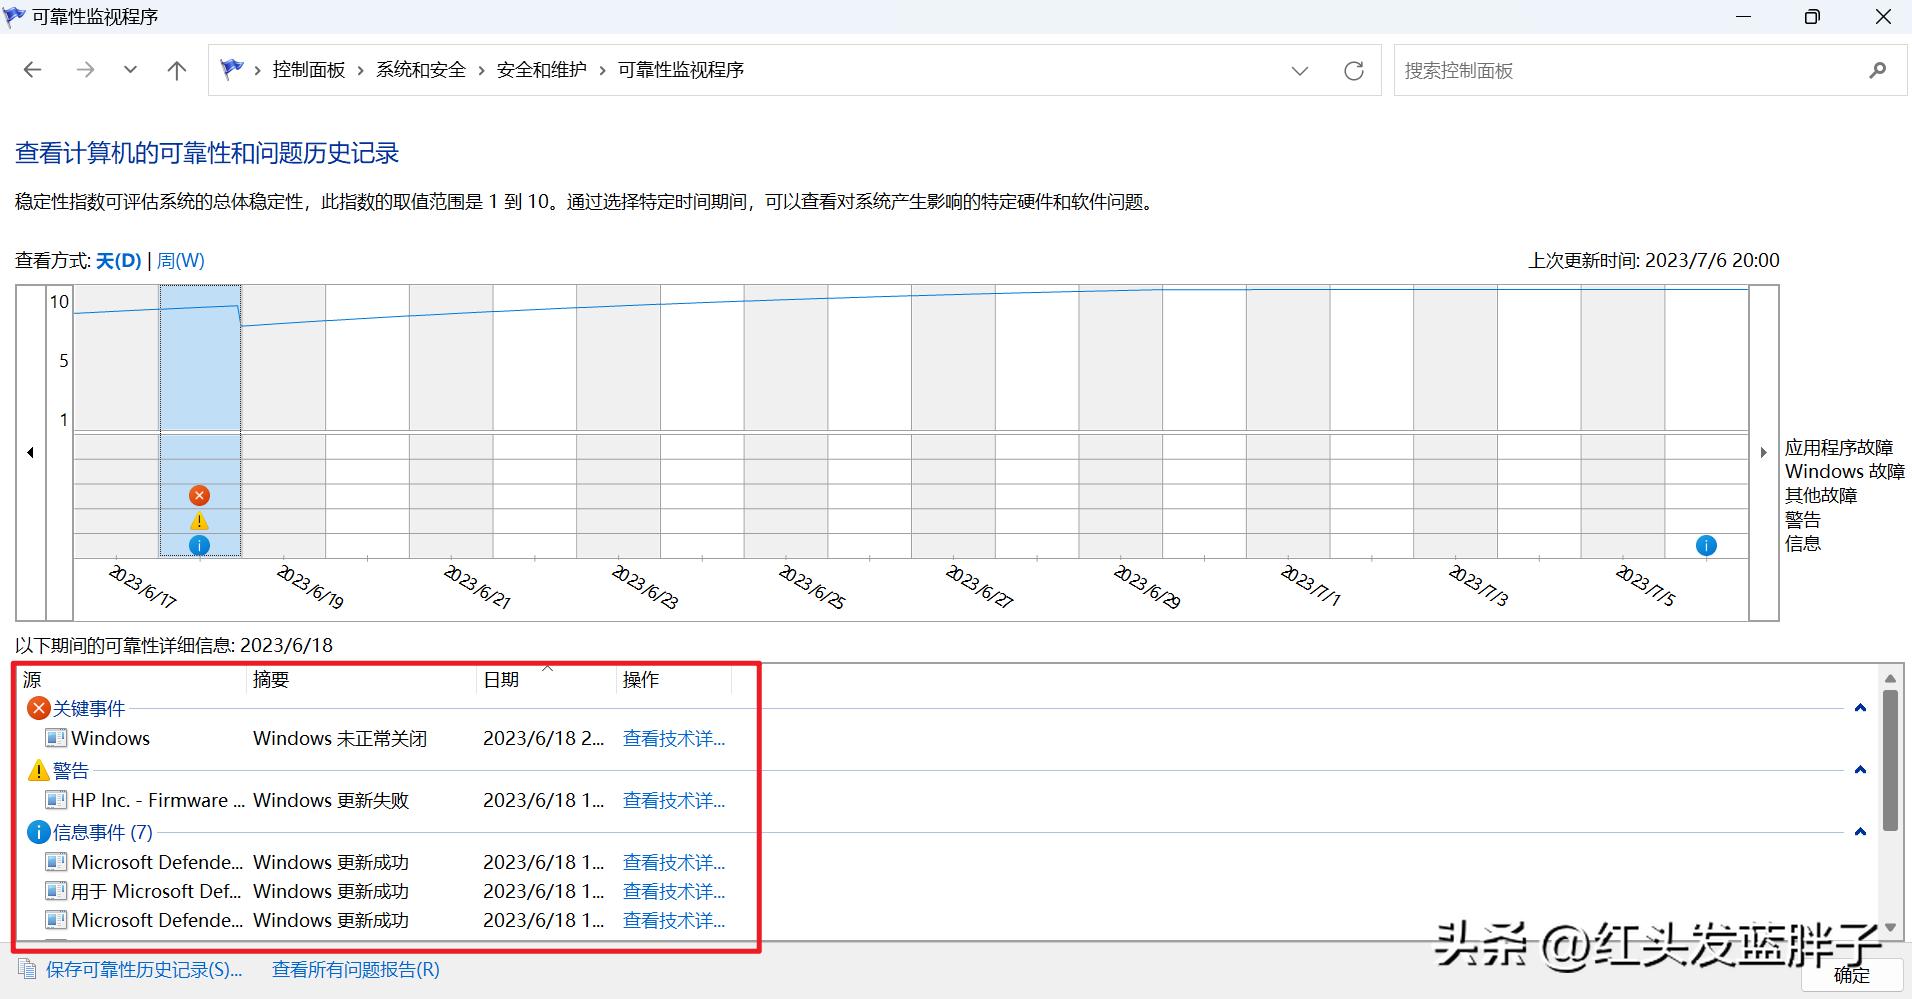This screenshot has height=999, width=1912.
Task: Click the yellow warning icon in the chart
Action: 198,520
